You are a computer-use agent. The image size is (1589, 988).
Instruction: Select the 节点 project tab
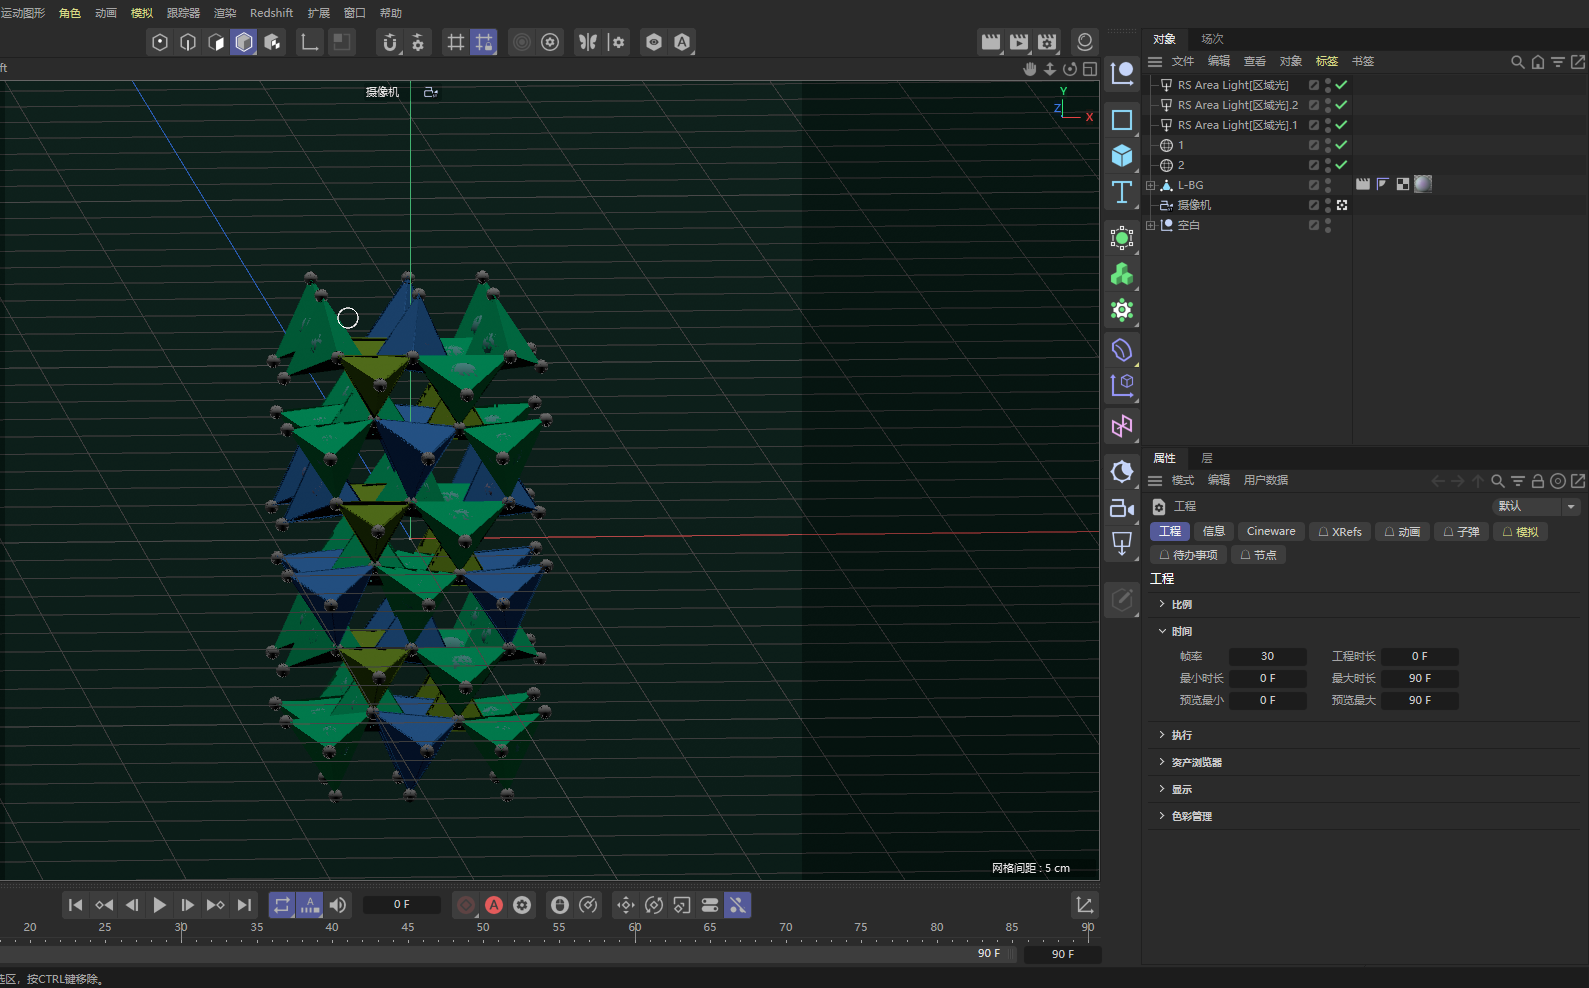1258,555
